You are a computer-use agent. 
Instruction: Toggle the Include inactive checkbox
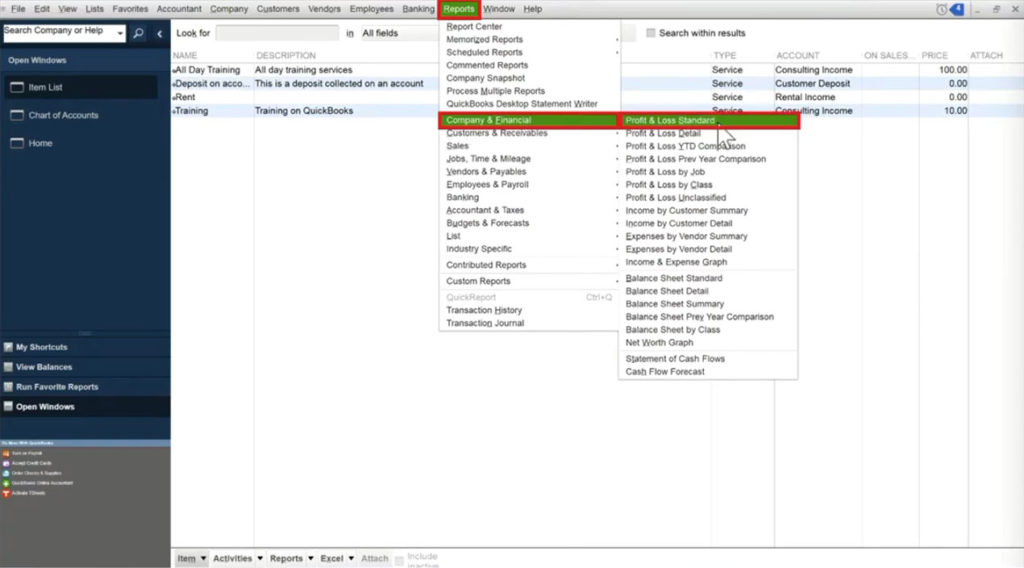[401, 559]
